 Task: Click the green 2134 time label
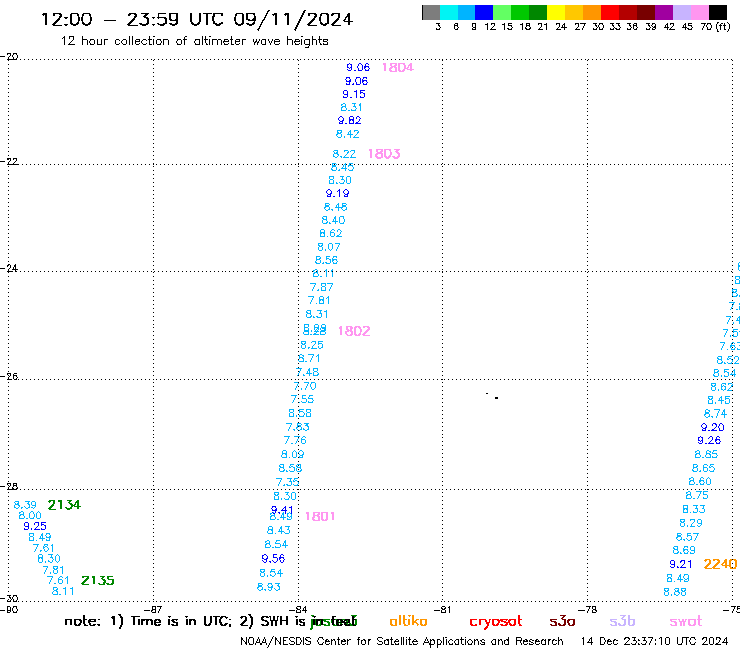[x=64, y=505]
